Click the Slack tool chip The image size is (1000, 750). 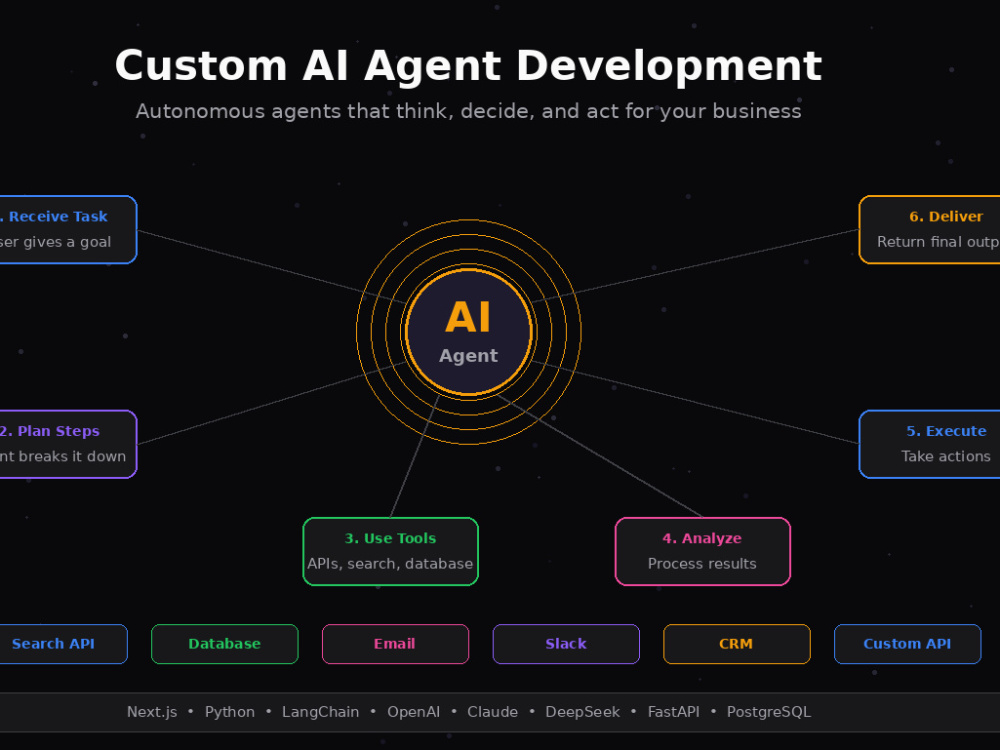[566, 644]
